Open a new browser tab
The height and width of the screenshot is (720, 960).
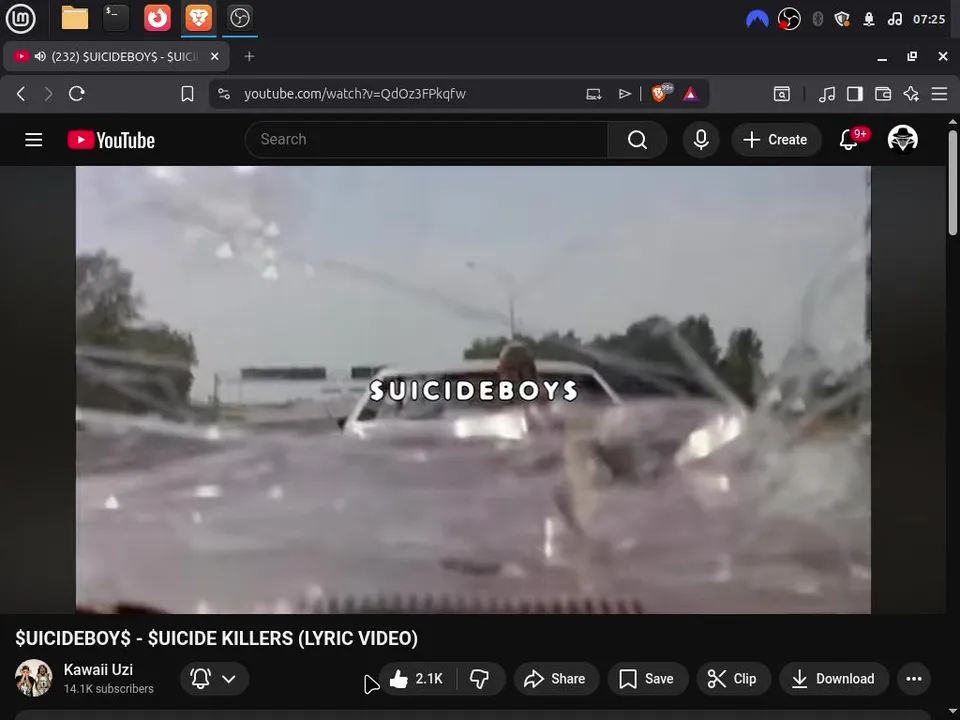pos(249,56)
